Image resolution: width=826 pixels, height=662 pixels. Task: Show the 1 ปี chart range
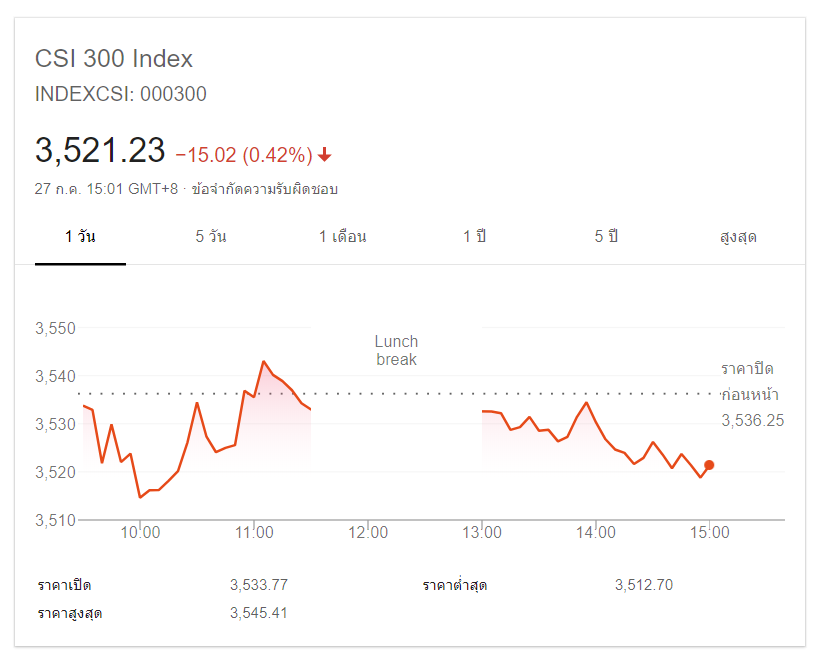point(474,237)
